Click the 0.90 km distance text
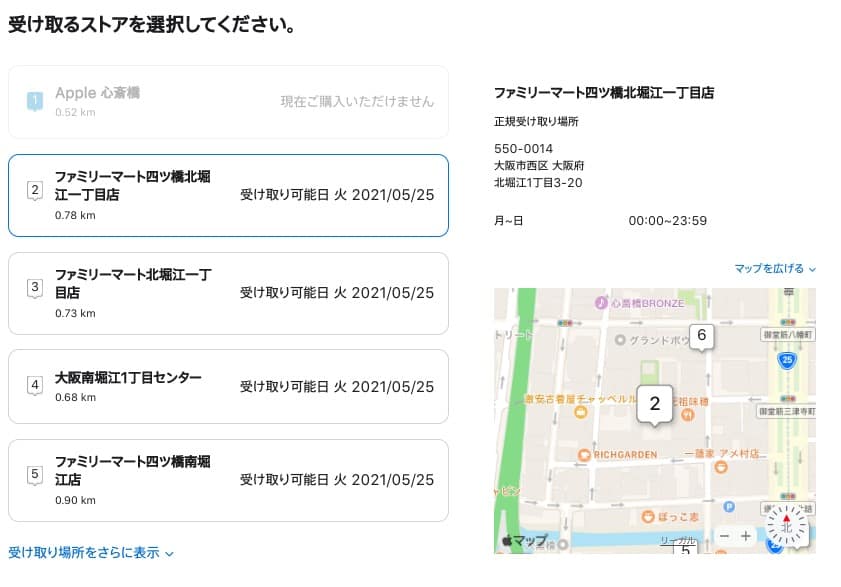Image resolution: width=841 pixels, height=587 pixels. pos(75,500)
